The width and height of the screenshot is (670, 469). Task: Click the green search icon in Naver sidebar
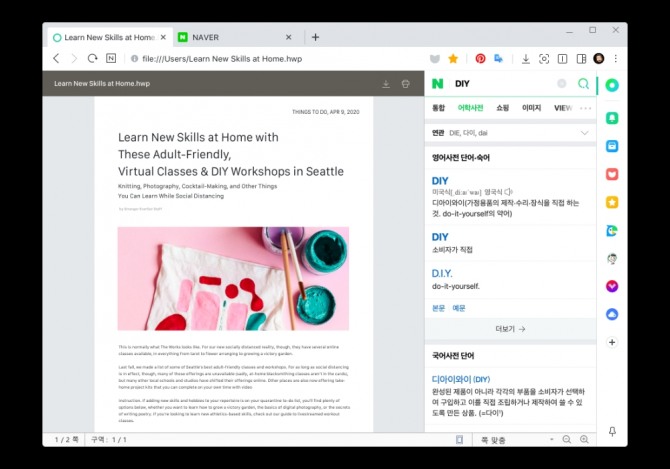pyautogui.click(x=584, y=84)
